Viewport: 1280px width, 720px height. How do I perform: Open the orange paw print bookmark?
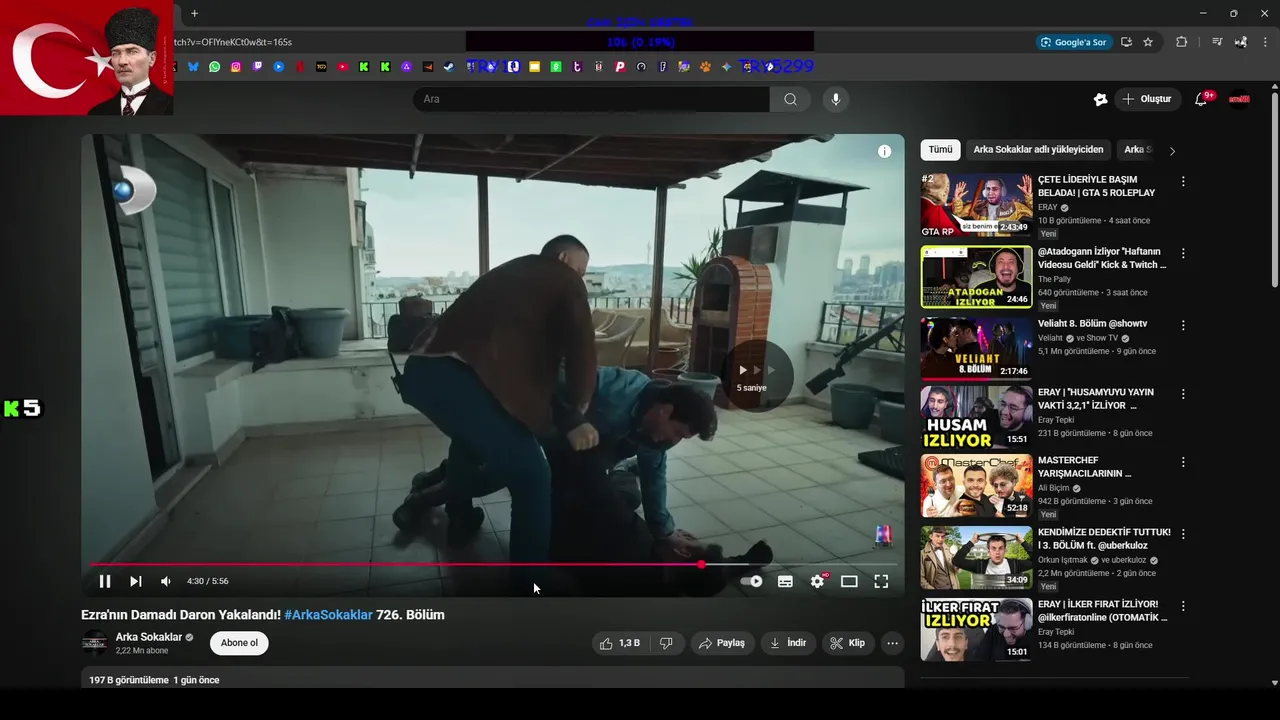click(705, 67)
